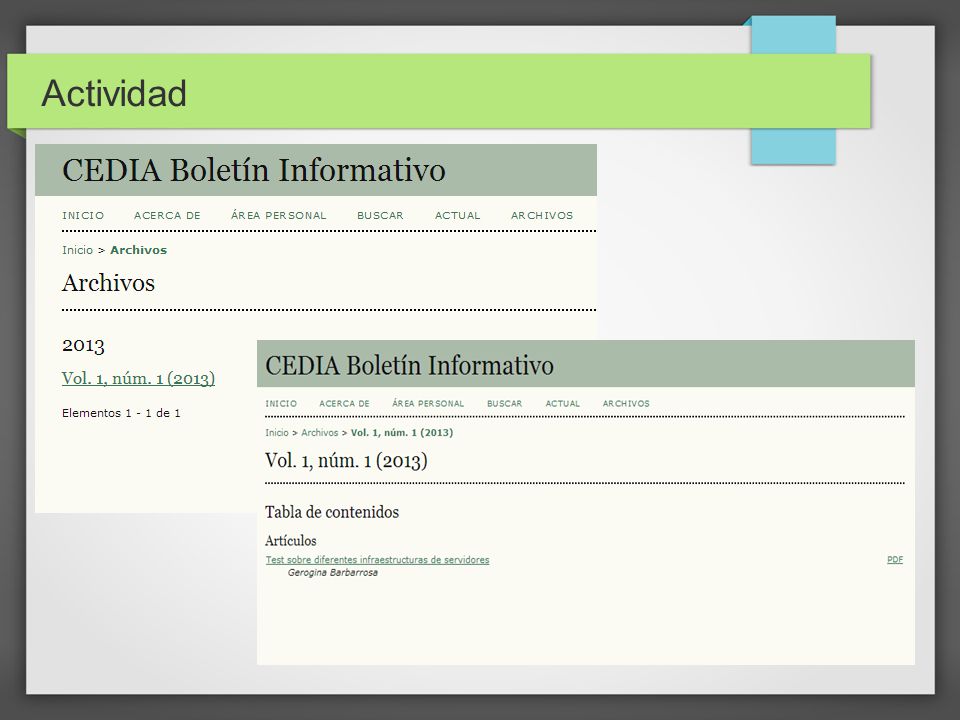
Task: Click Vol. 1, núm. 1 (2013) breadcrumb
Action: point(402,432)
